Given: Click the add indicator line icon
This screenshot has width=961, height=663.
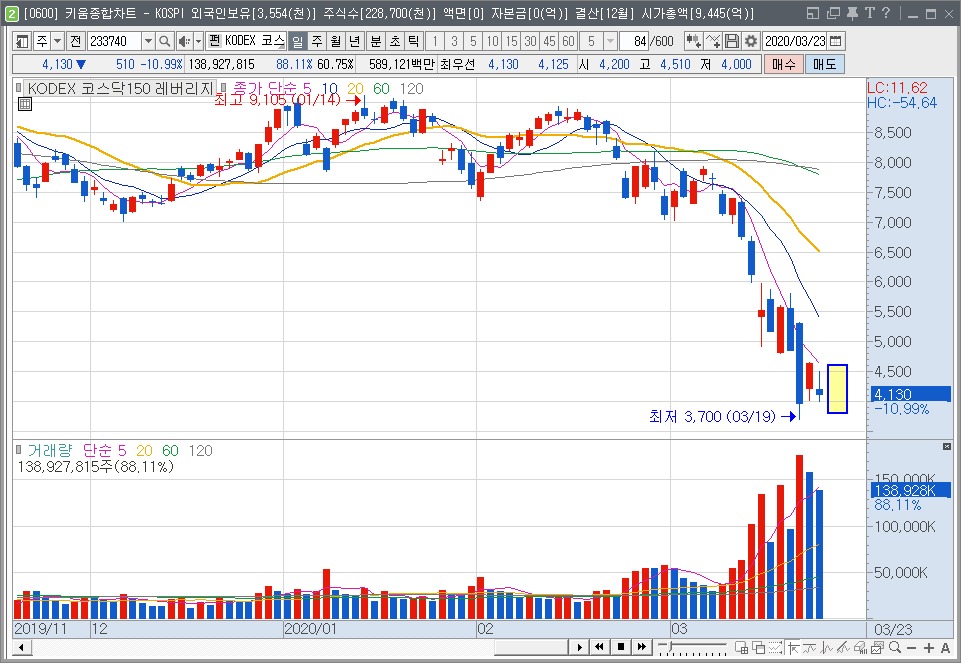Looking at the screenshot, I should 713,41.
